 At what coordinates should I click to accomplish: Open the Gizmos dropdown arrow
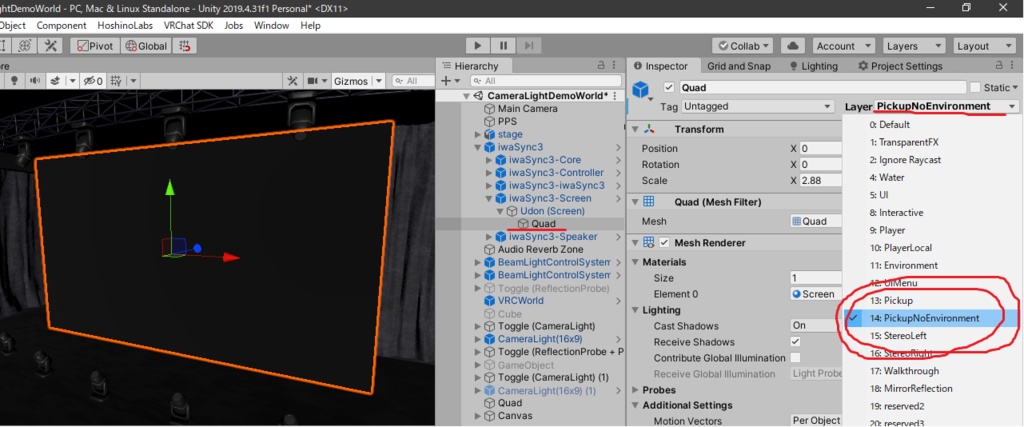coord(379,81)
